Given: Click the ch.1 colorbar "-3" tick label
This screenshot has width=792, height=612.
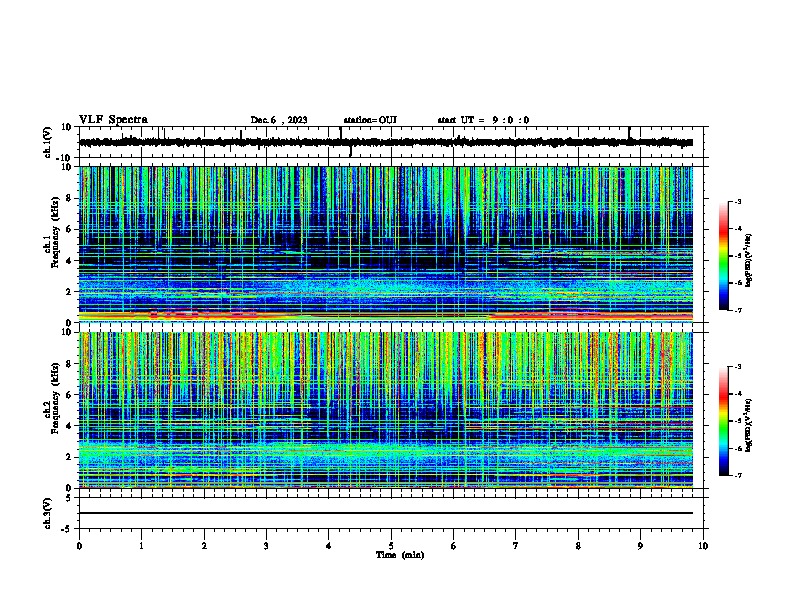Looking at the screenshot, I should 737,201.
